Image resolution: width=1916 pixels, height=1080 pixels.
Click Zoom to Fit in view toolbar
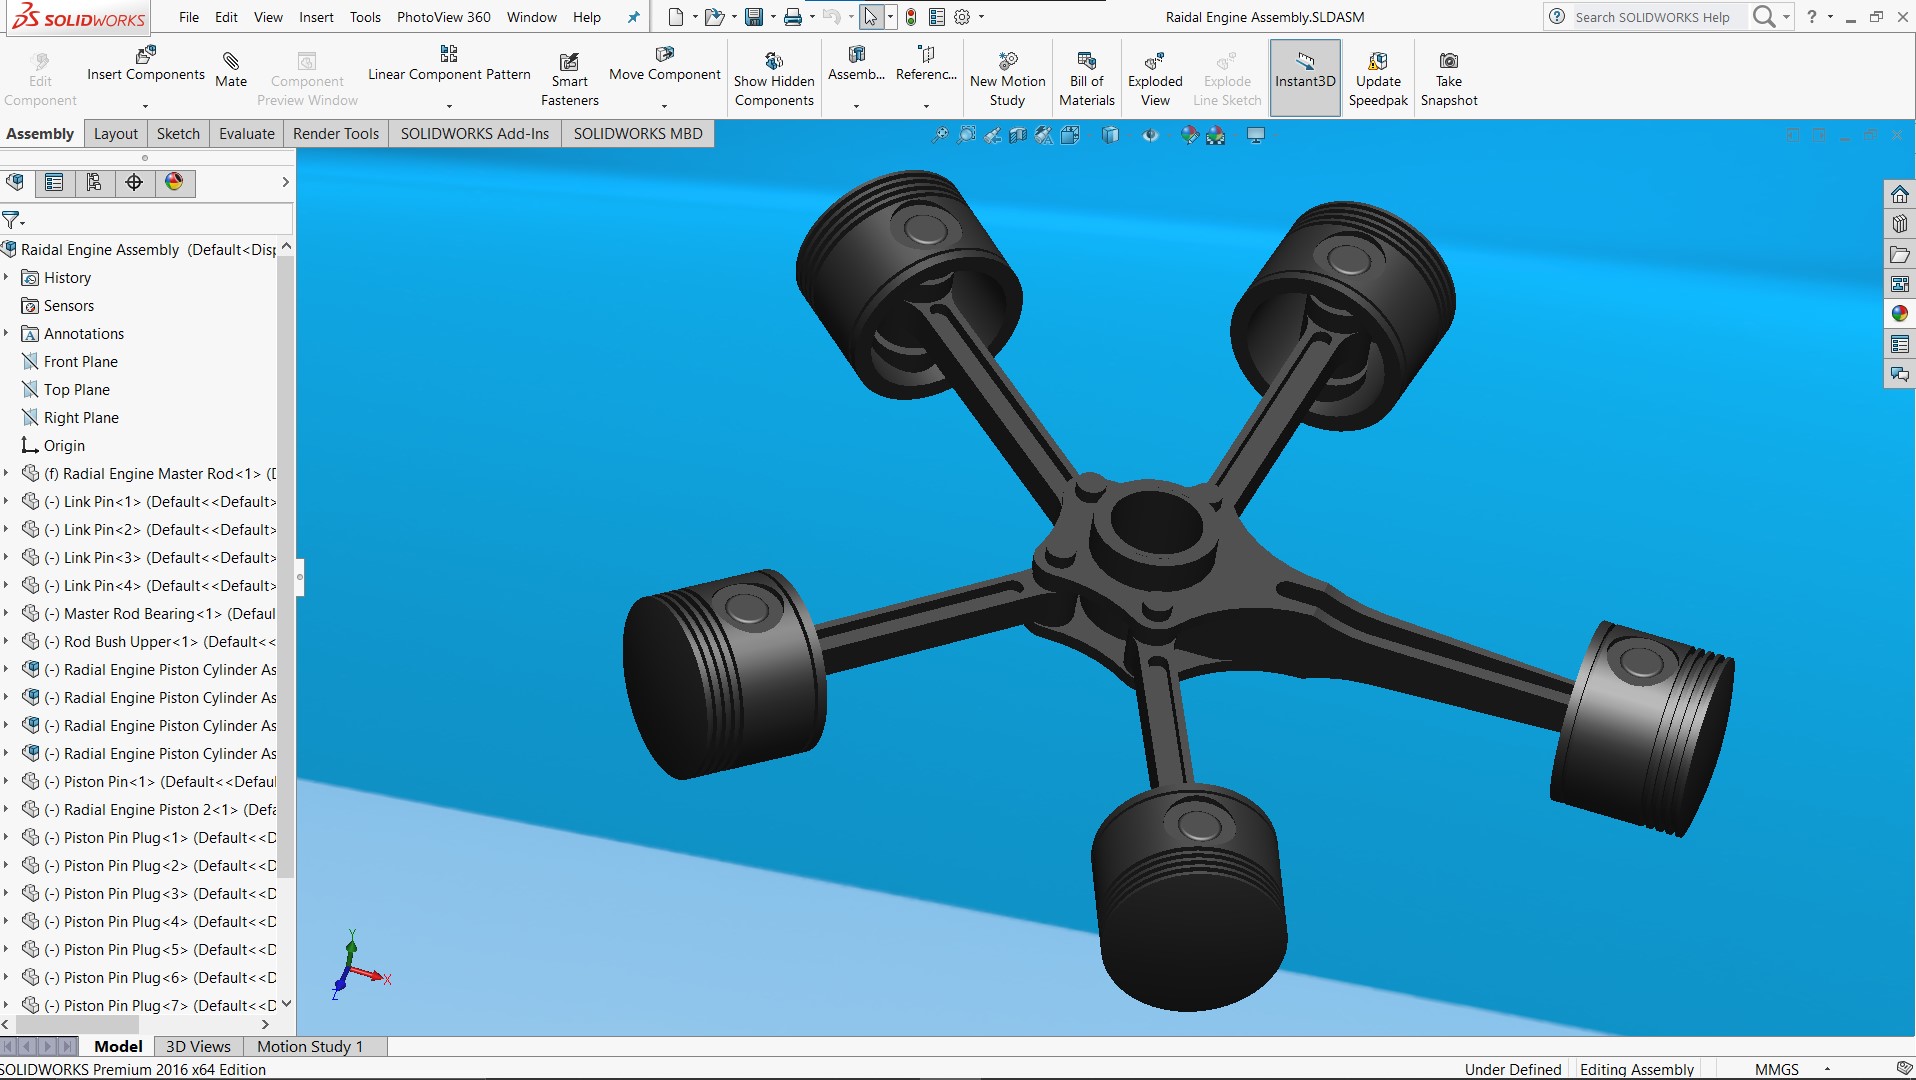[x=940, y=135]
